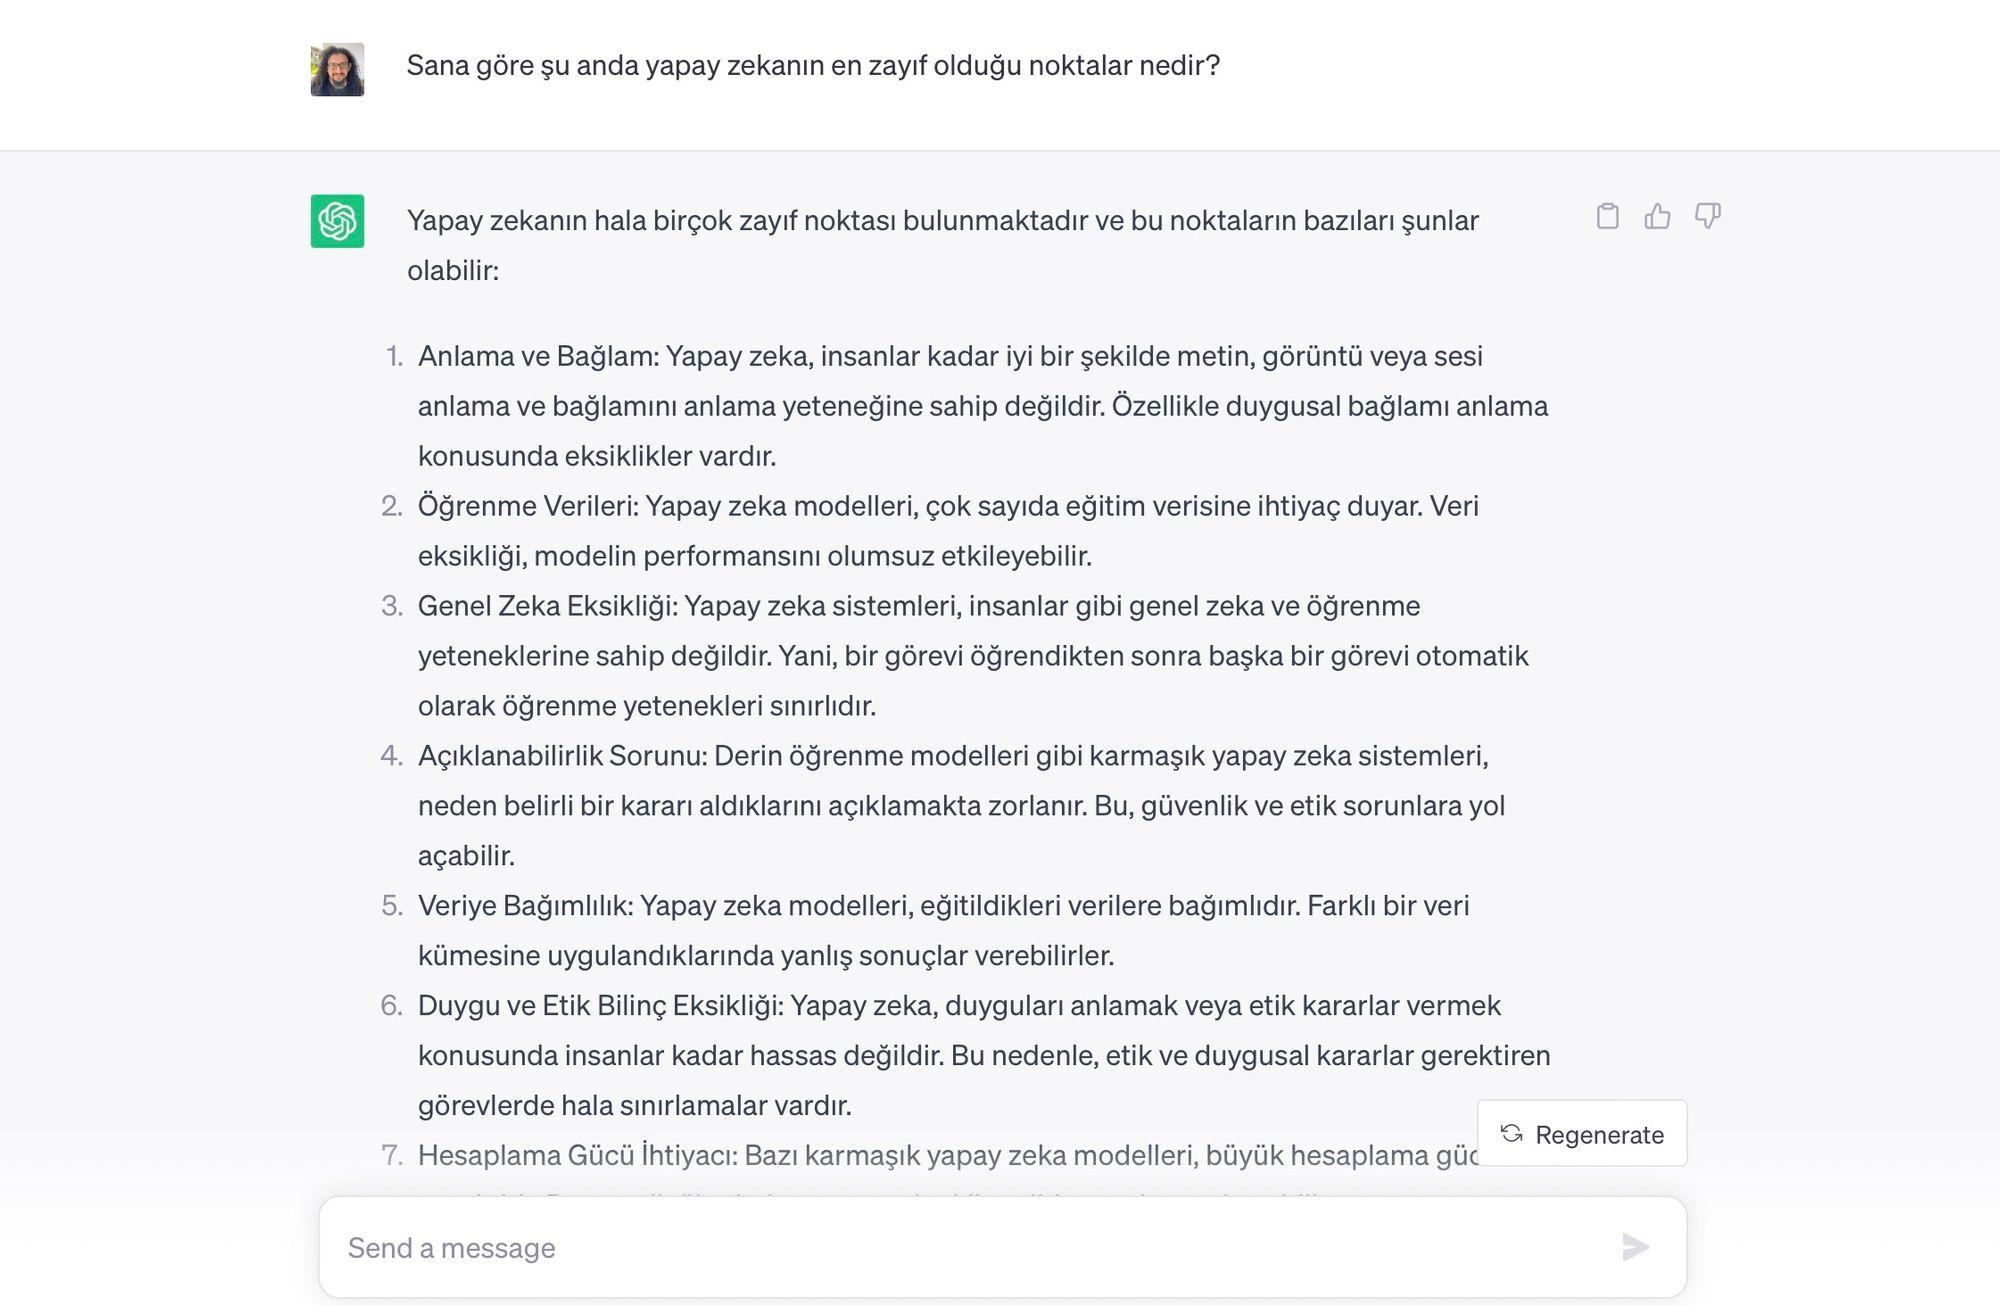The width and height of the screenshot is (2000, 1306).
Task: Click the user profile photo avatar
Action: coord(337,69)
